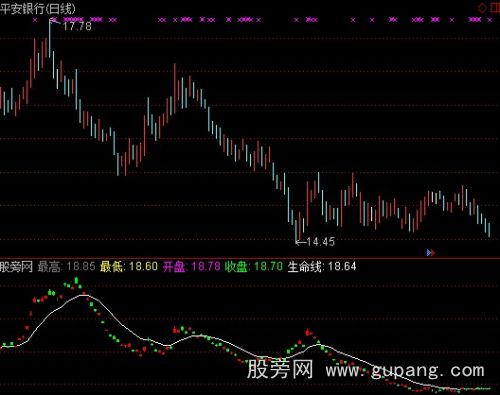The width and height of the screenshot is (500, 395).
Task: Click the 18.78 value after 开盘
Action: [x=206, y=267]
